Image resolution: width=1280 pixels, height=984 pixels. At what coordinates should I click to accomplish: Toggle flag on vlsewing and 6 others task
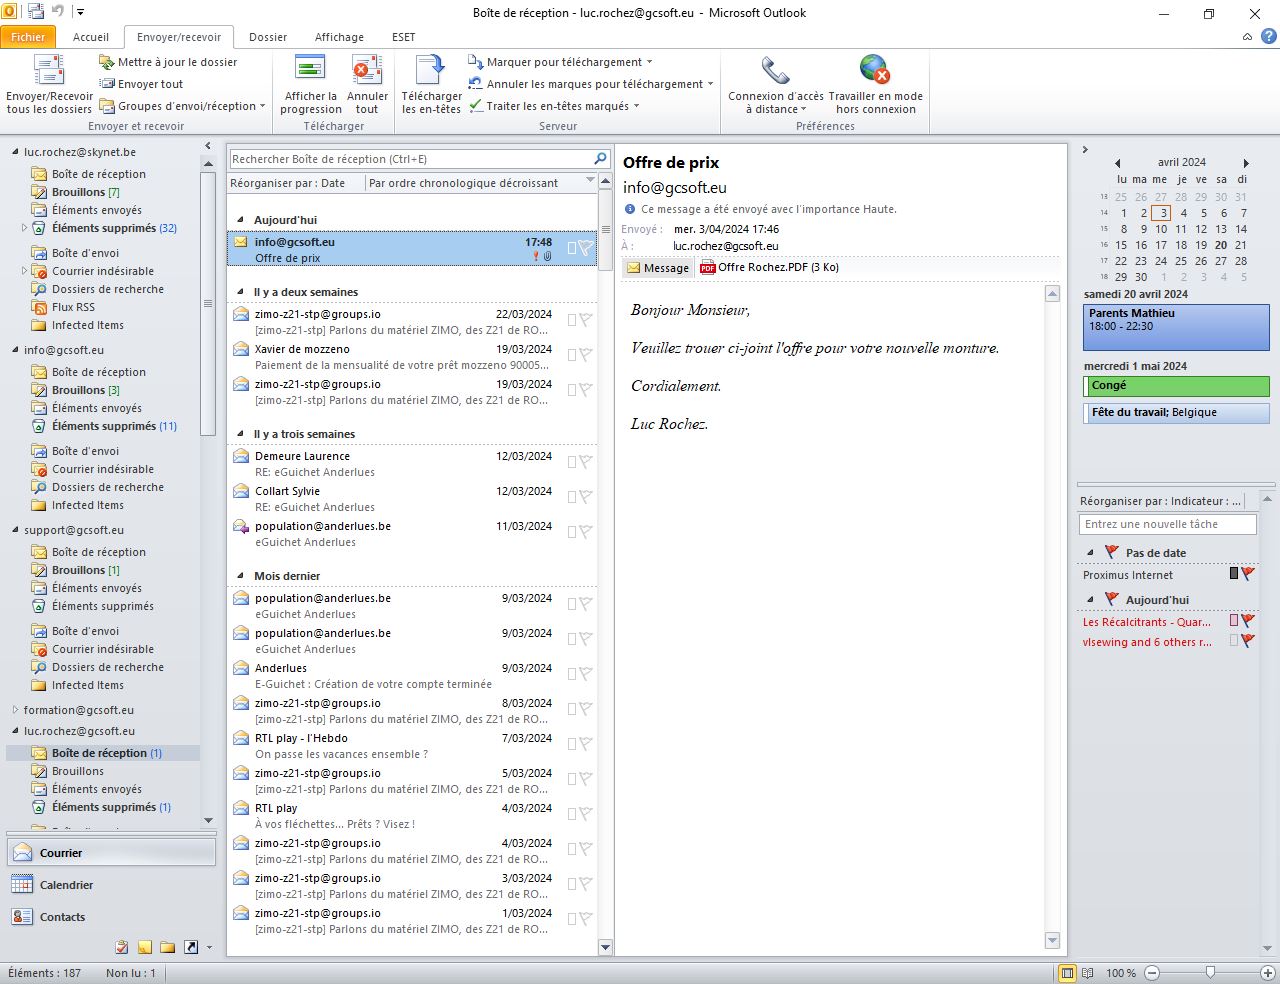[x=1248, y=641]
